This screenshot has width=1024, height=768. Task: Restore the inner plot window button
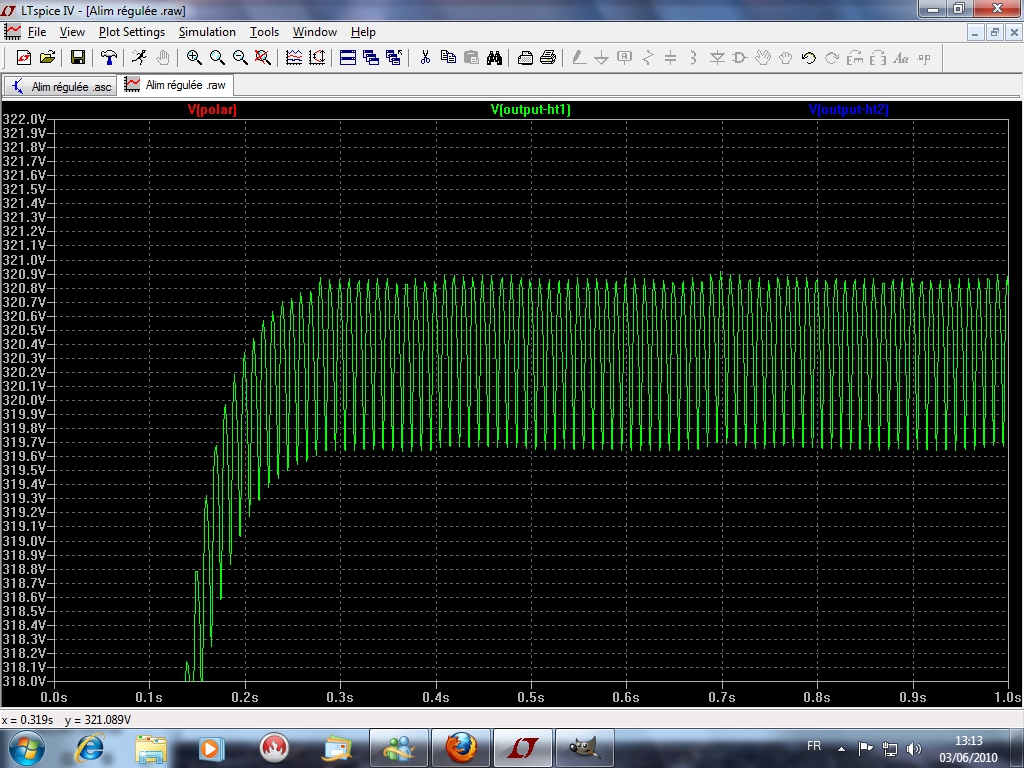click(x=995, y=32)
